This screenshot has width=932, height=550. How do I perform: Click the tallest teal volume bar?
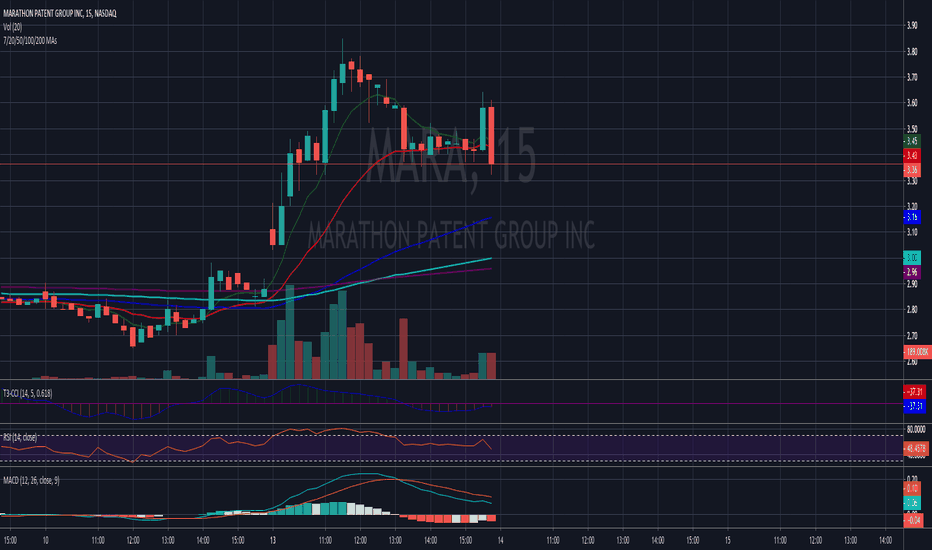[290, 332]
